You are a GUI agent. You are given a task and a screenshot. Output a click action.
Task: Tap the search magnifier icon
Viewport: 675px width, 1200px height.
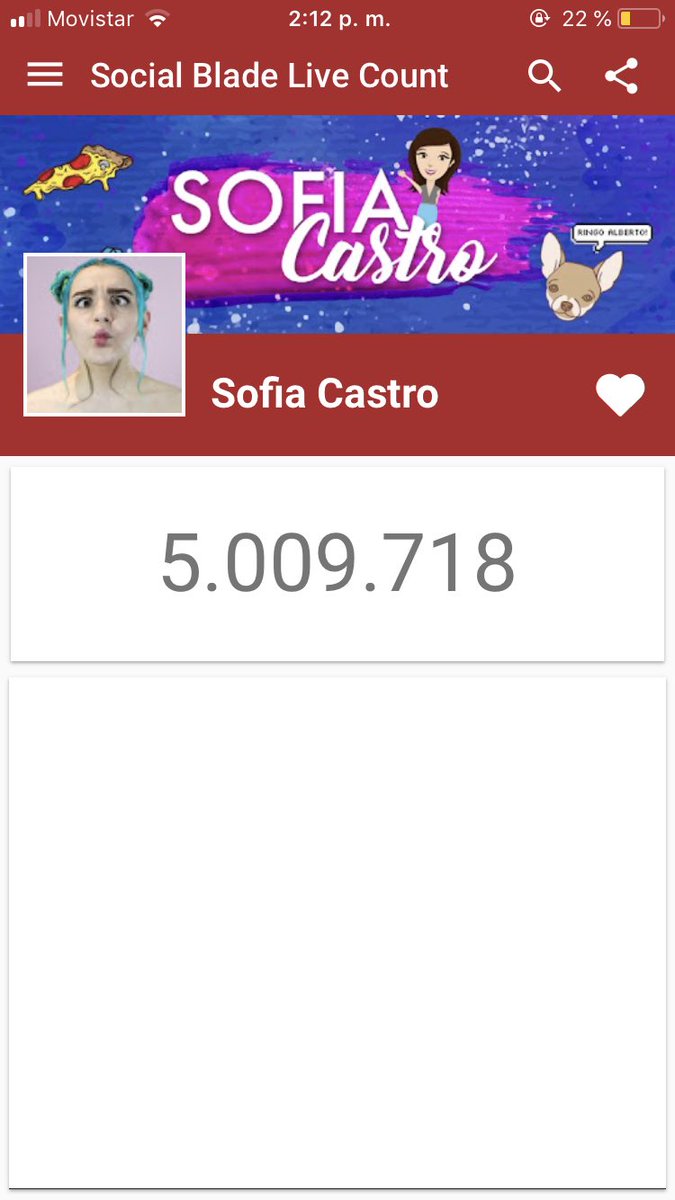click(x=544, y=76)
